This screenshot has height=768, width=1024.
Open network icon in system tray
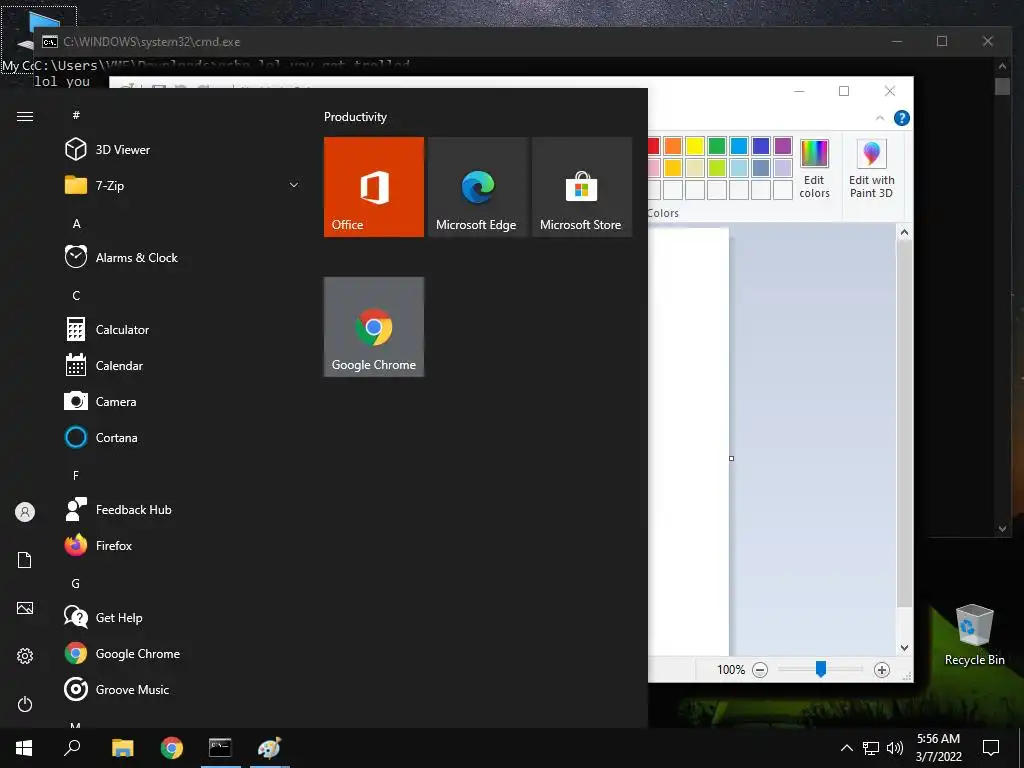coord(871,748)
